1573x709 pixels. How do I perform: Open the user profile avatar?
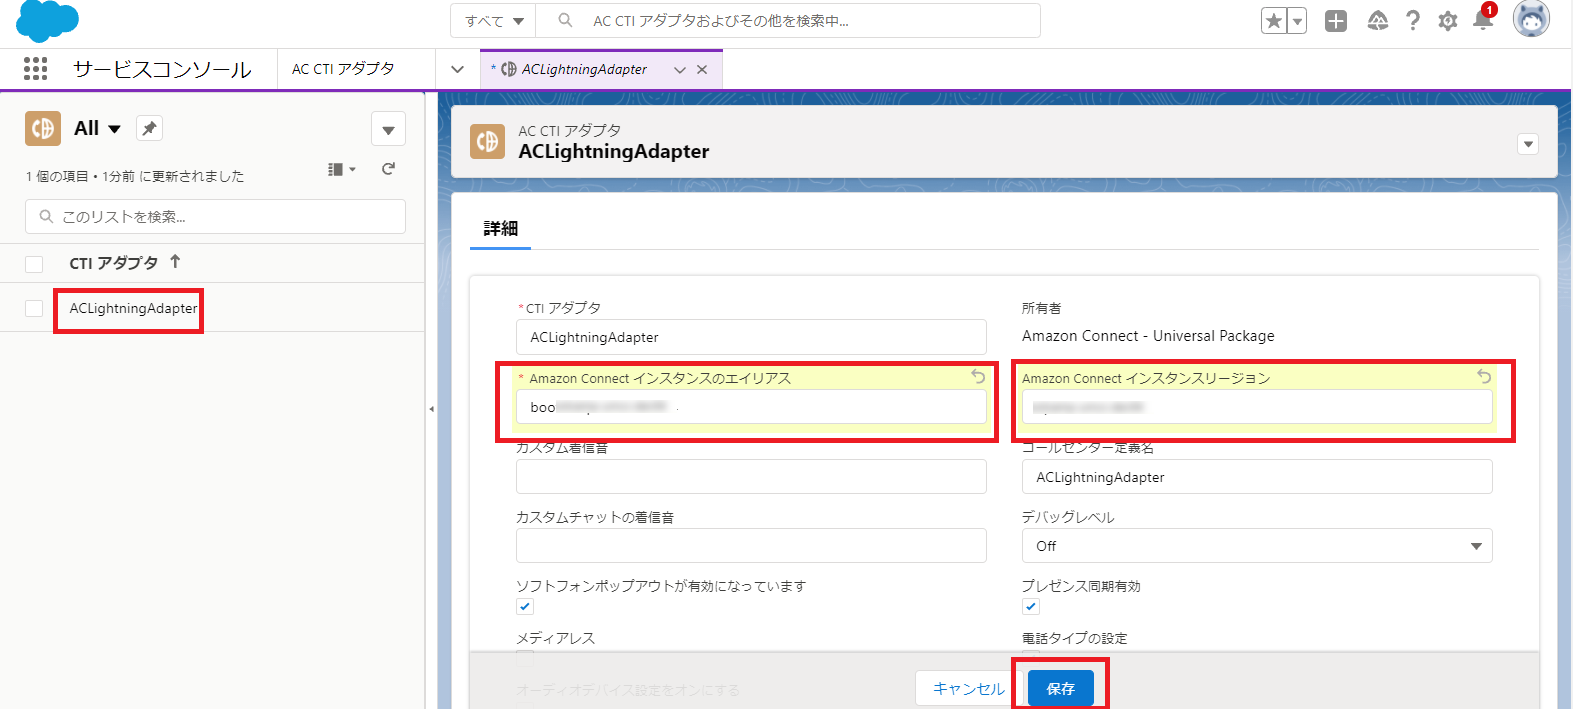point(1530,19)
